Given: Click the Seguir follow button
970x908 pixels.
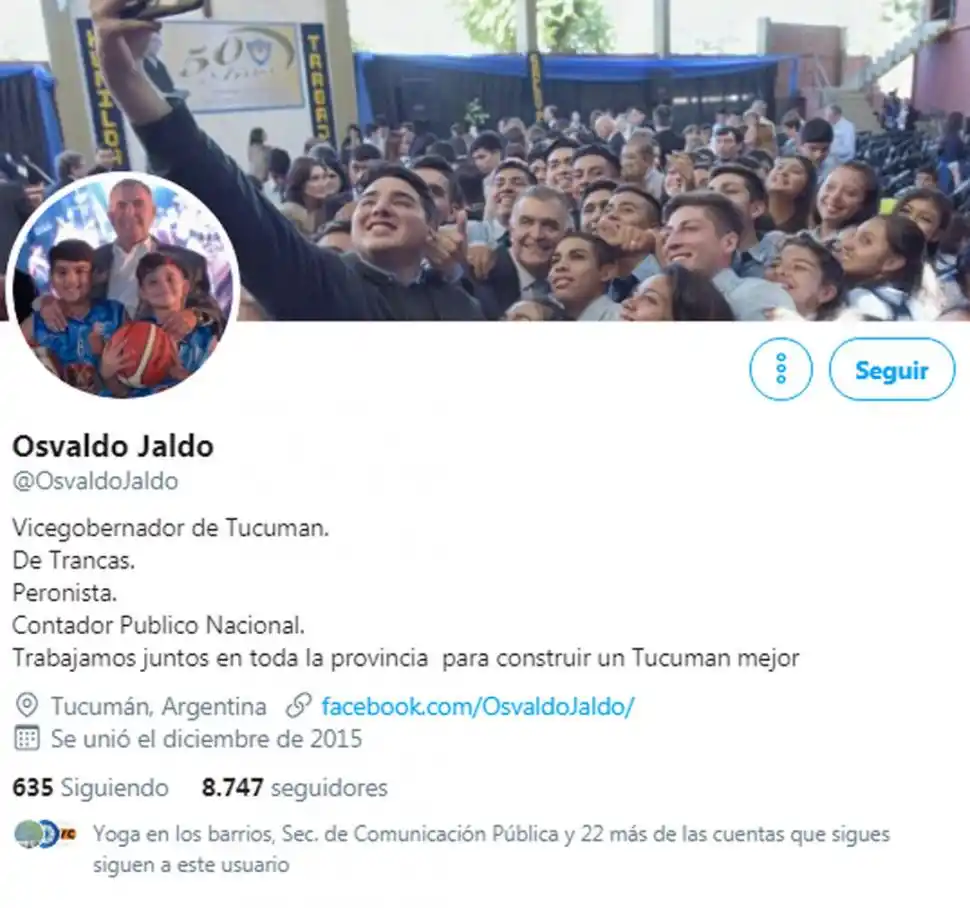Looking at the screenshot, I should coord(891,369).
